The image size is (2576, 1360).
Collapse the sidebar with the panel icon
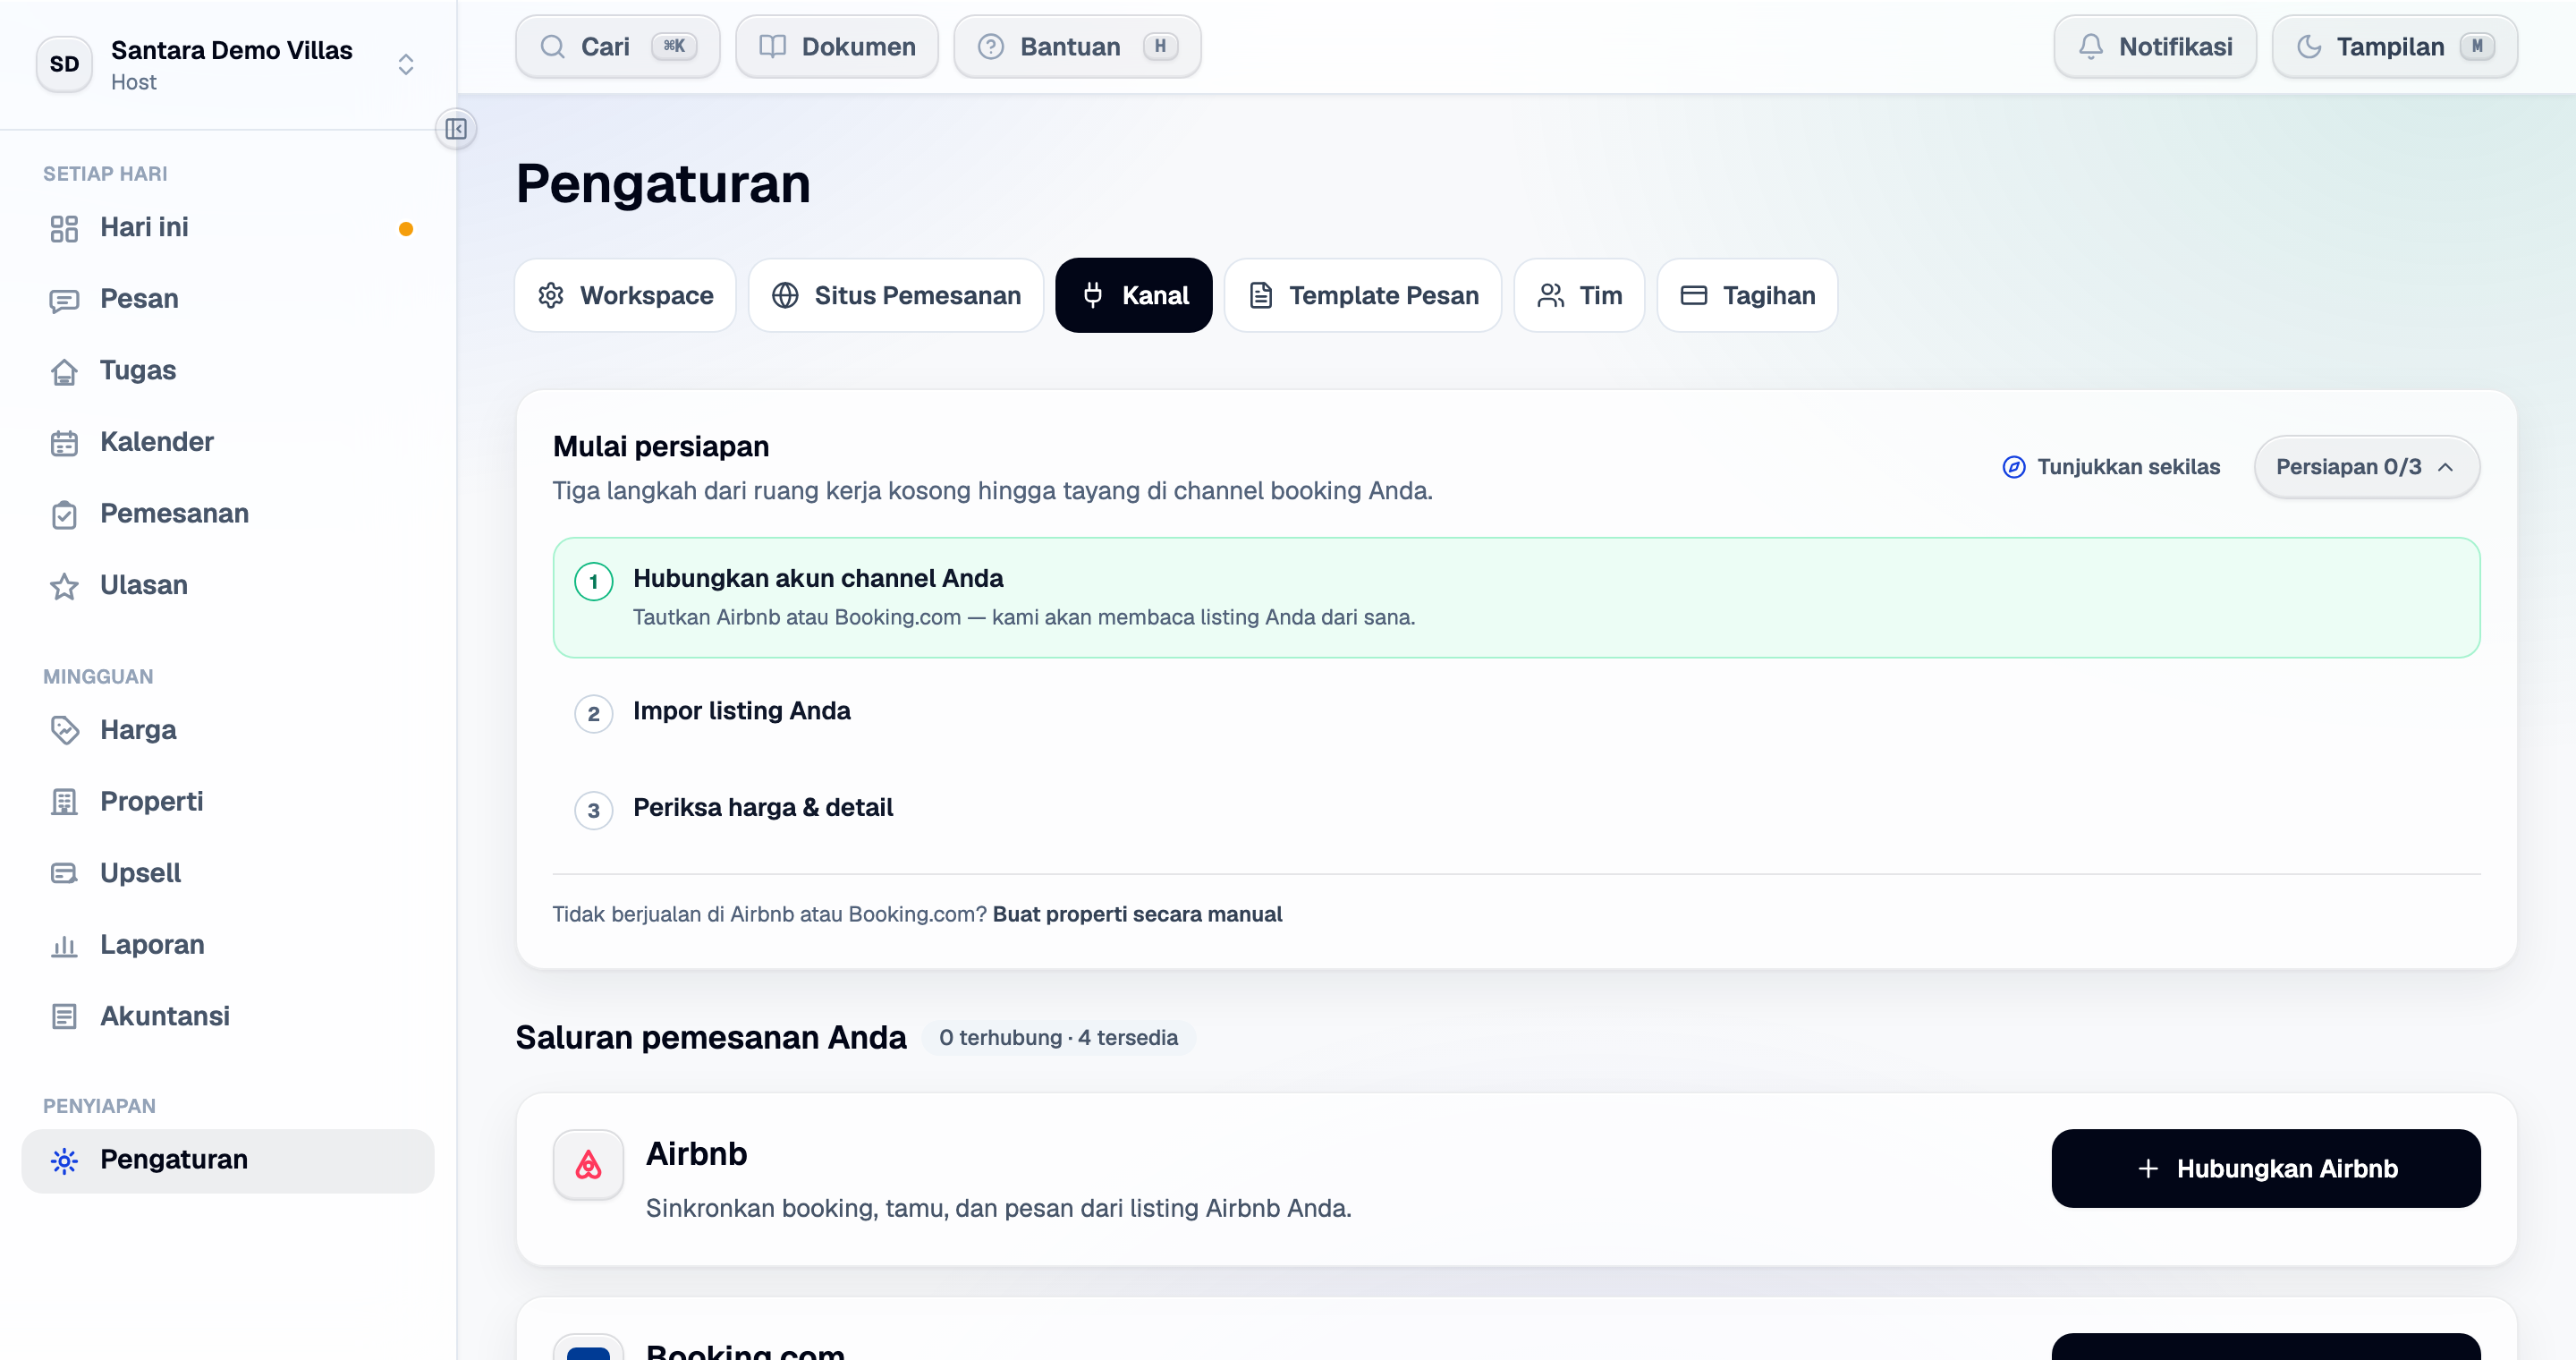[456, 129]
